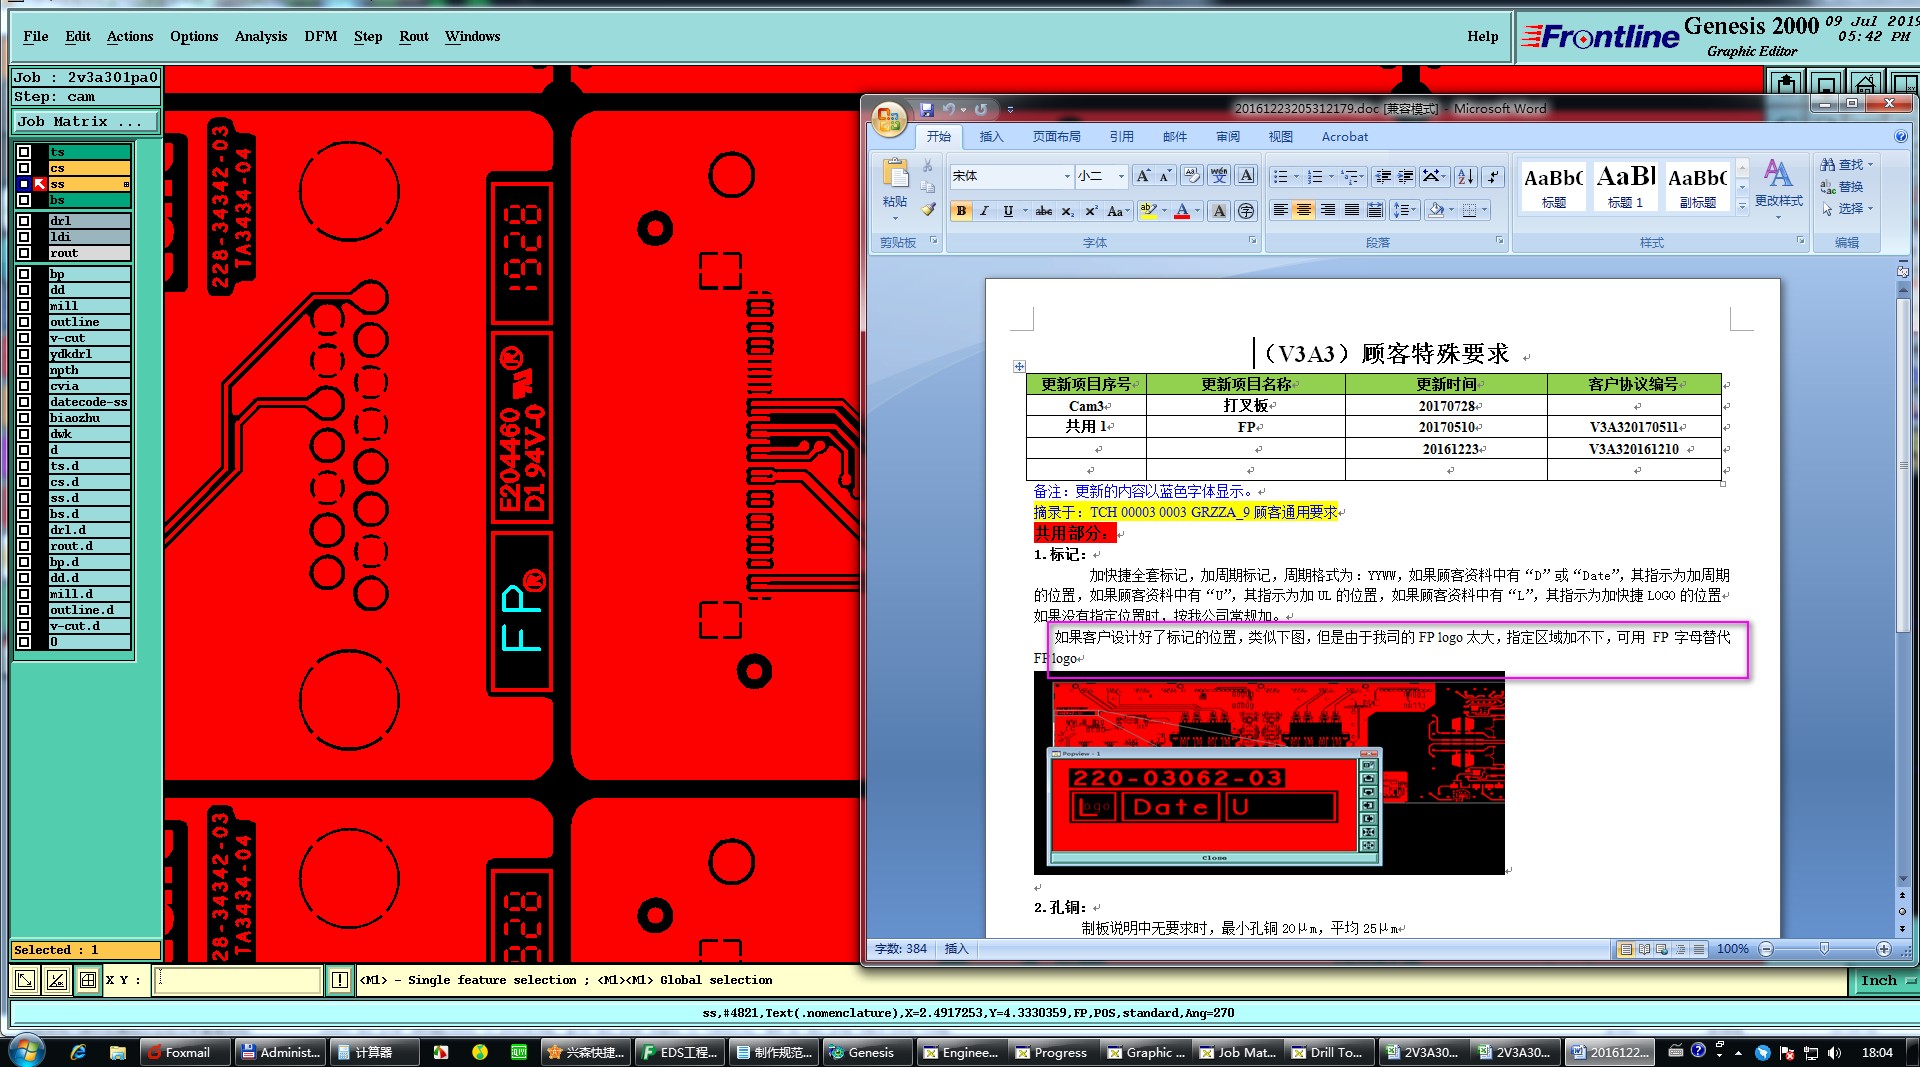Toggle display checkbox for datecode-ss layer
Image resolution: width=1920 pixels, height=1067 pixels.
pos(24,402)
